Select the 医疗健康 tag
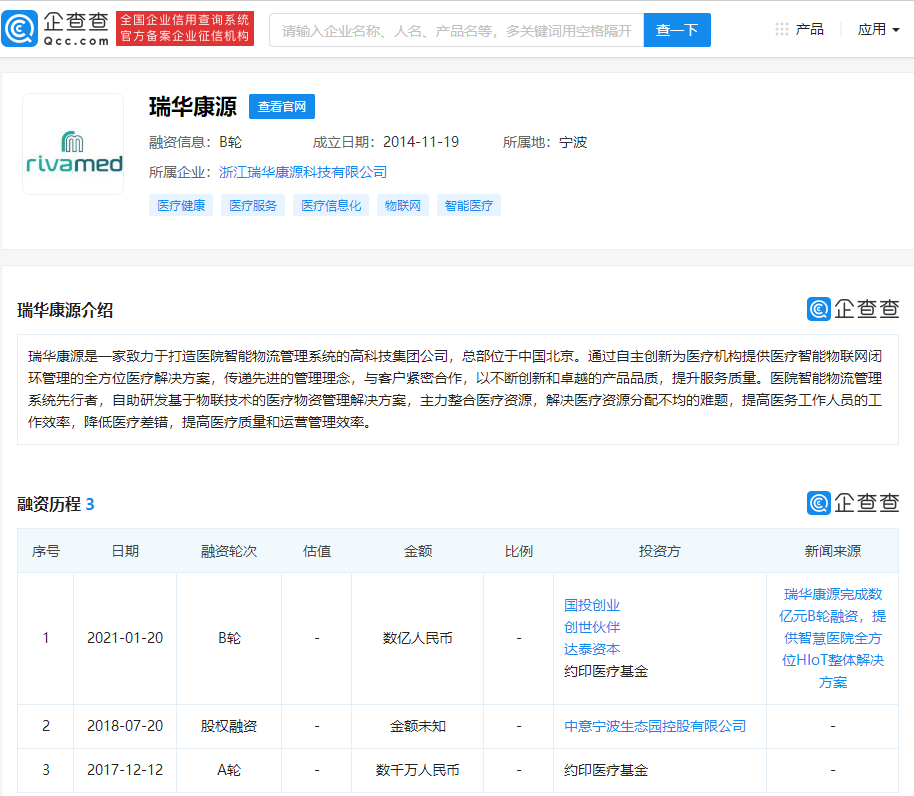Image resolution: width=914 pixels, height=796 pixels. click(x=181, y=206)
